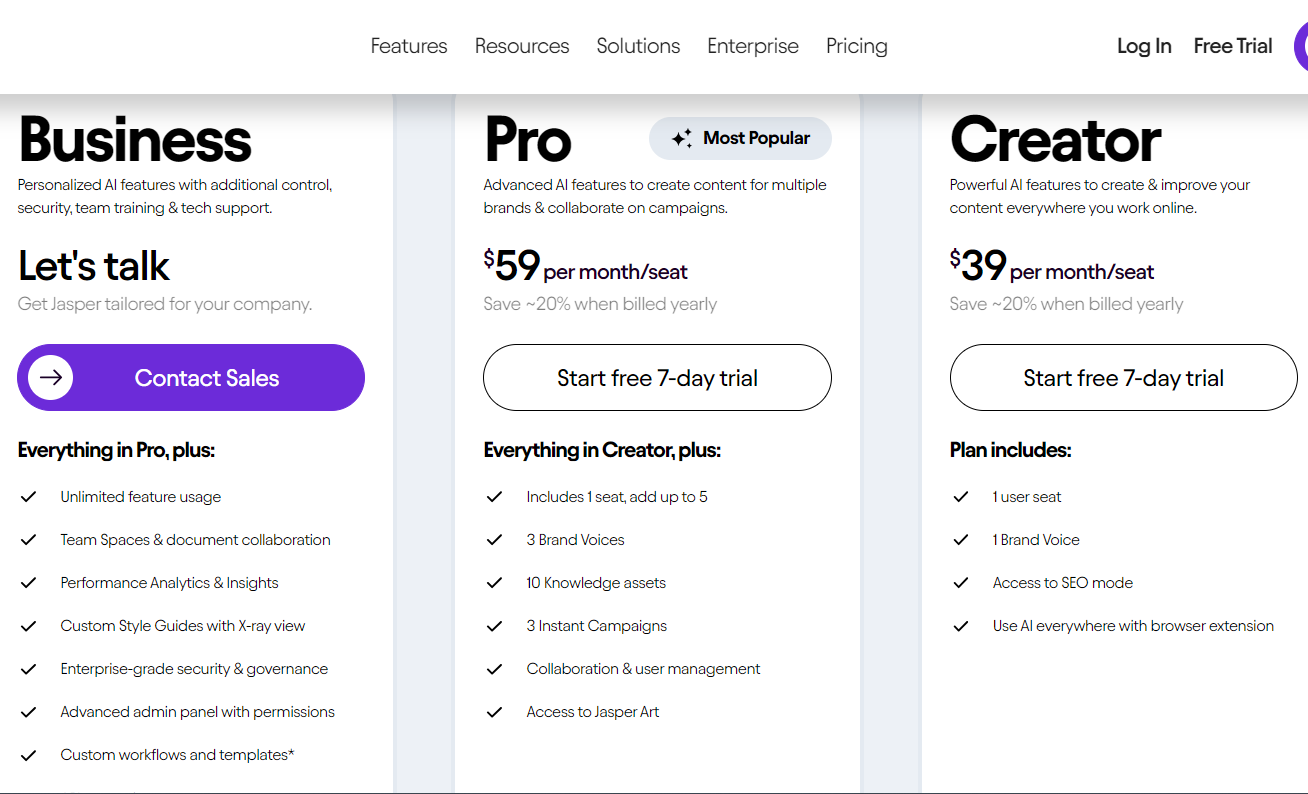Open the Pricing page link
The image size is (1308, 794).
click(x=857, y=46)
